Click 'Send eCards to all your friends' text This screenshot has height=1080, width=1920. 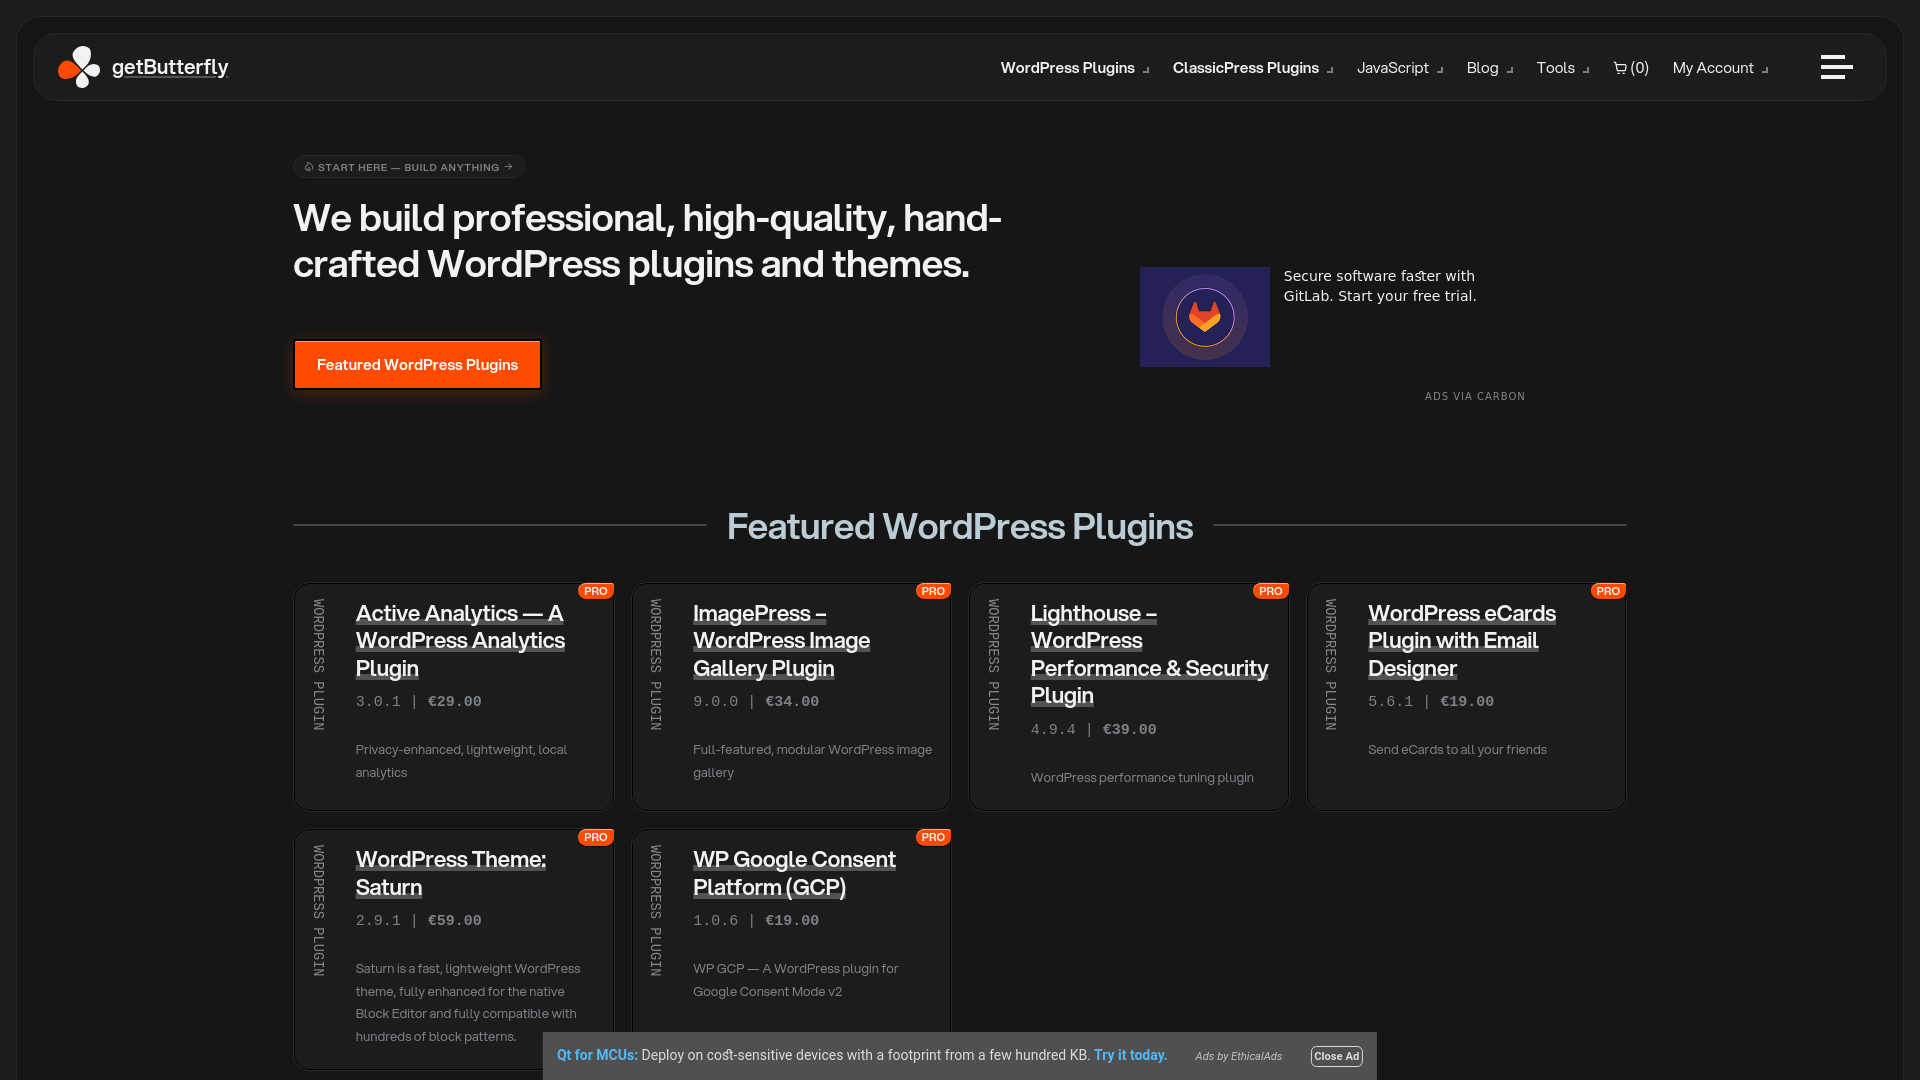(x=1457, y=750)
